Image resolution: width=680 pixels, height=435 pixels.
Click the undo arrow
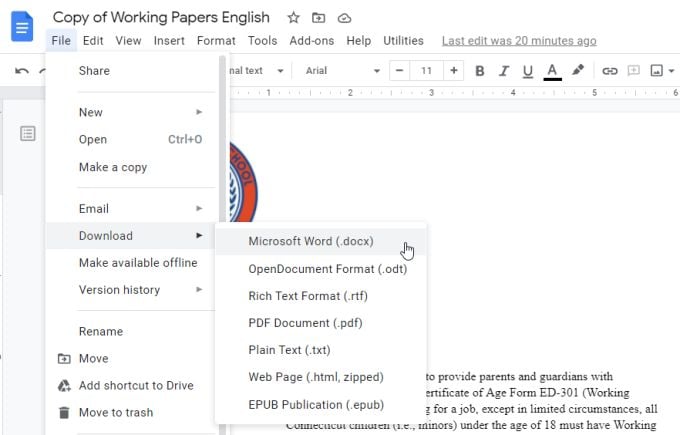22,71
